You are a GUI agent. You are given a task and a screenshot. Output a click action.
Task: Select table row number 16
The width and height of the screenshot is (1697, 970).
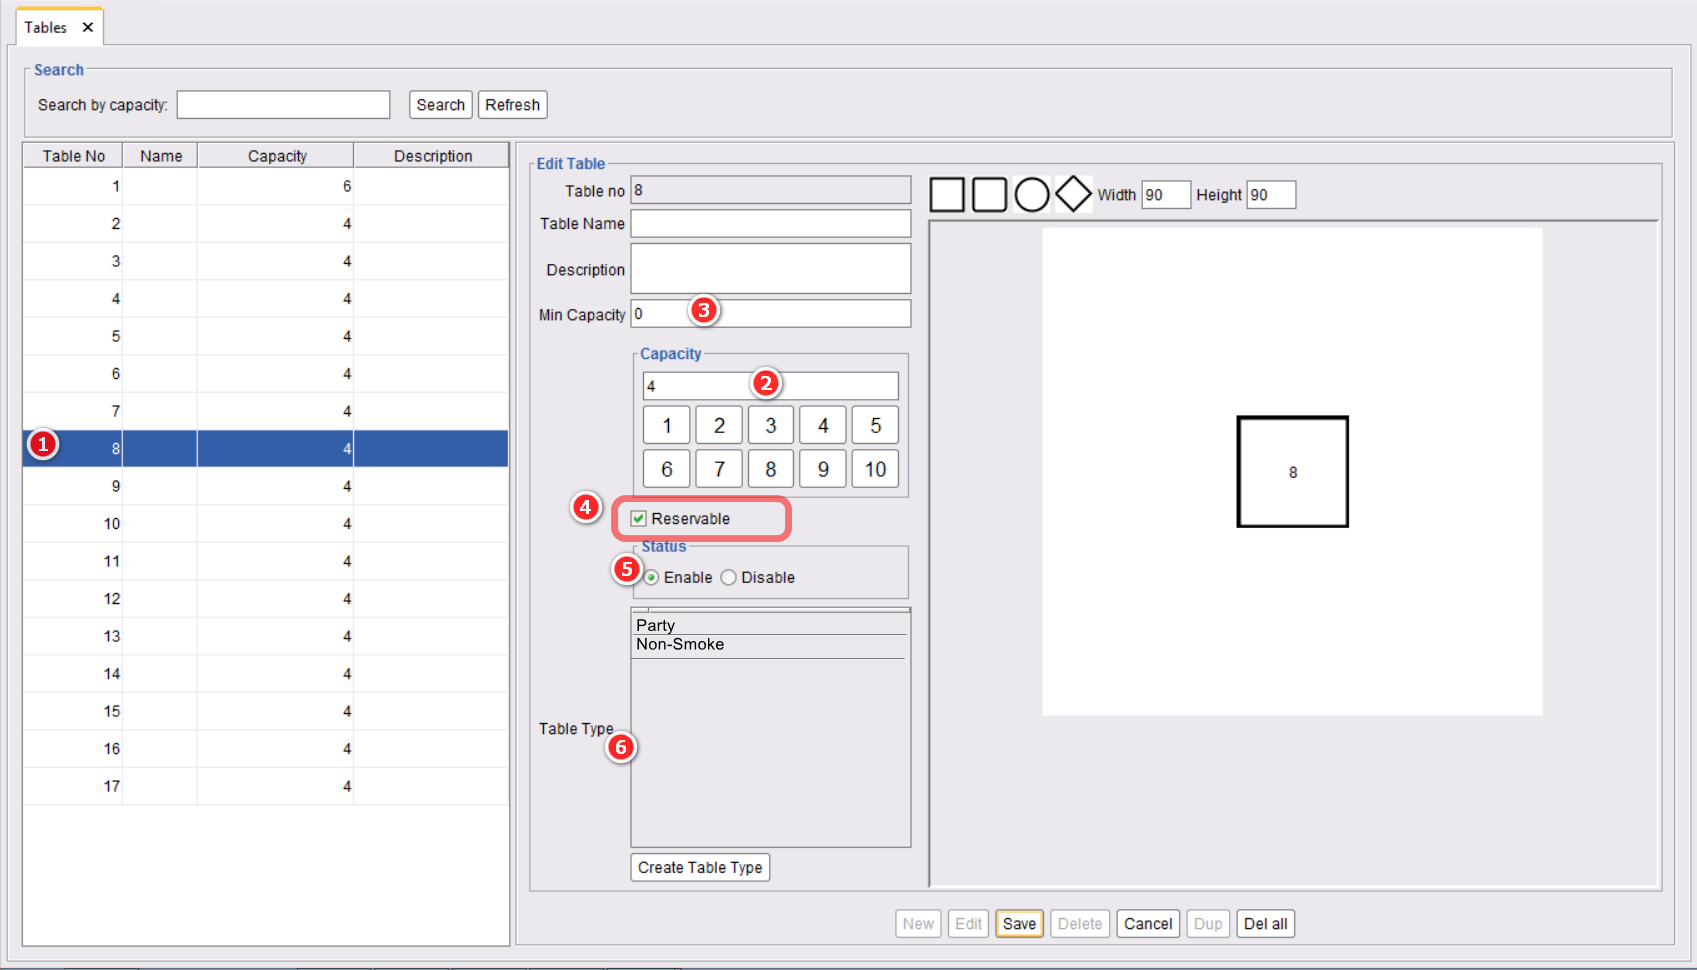[266, 749]
